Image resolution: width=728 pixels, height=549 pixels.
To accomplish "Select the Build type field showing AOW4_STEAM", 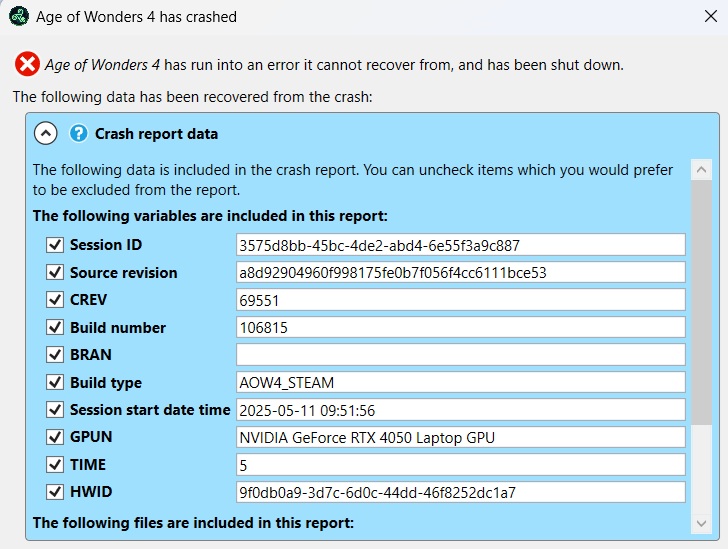I will click(x=460, y=382).
